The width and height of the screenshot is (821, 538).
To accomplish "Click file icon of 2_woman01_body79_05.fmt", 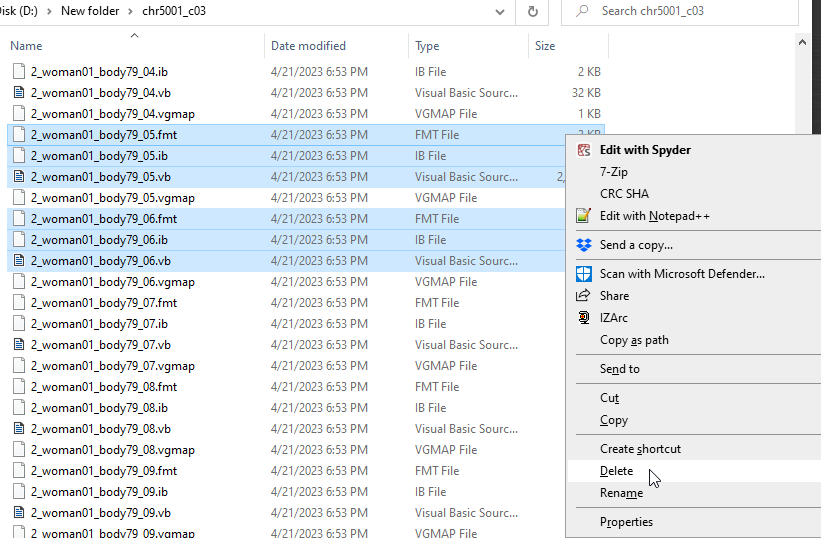I will click(19, 134).
